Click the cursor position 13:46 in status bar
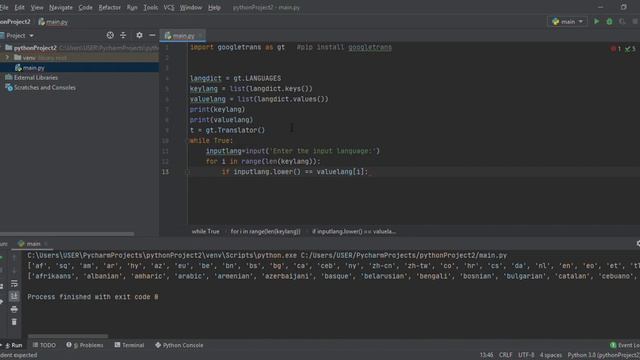Viewport: 640px width, 360px height. coord(487,355)
